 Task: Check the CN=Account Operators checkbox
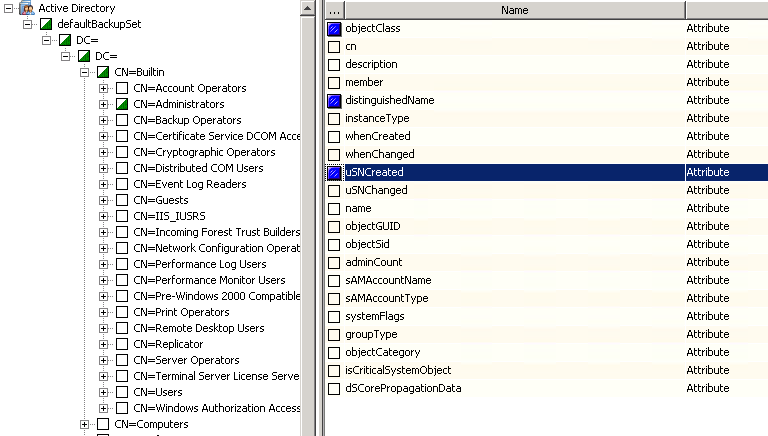click(x=122, y=88)
